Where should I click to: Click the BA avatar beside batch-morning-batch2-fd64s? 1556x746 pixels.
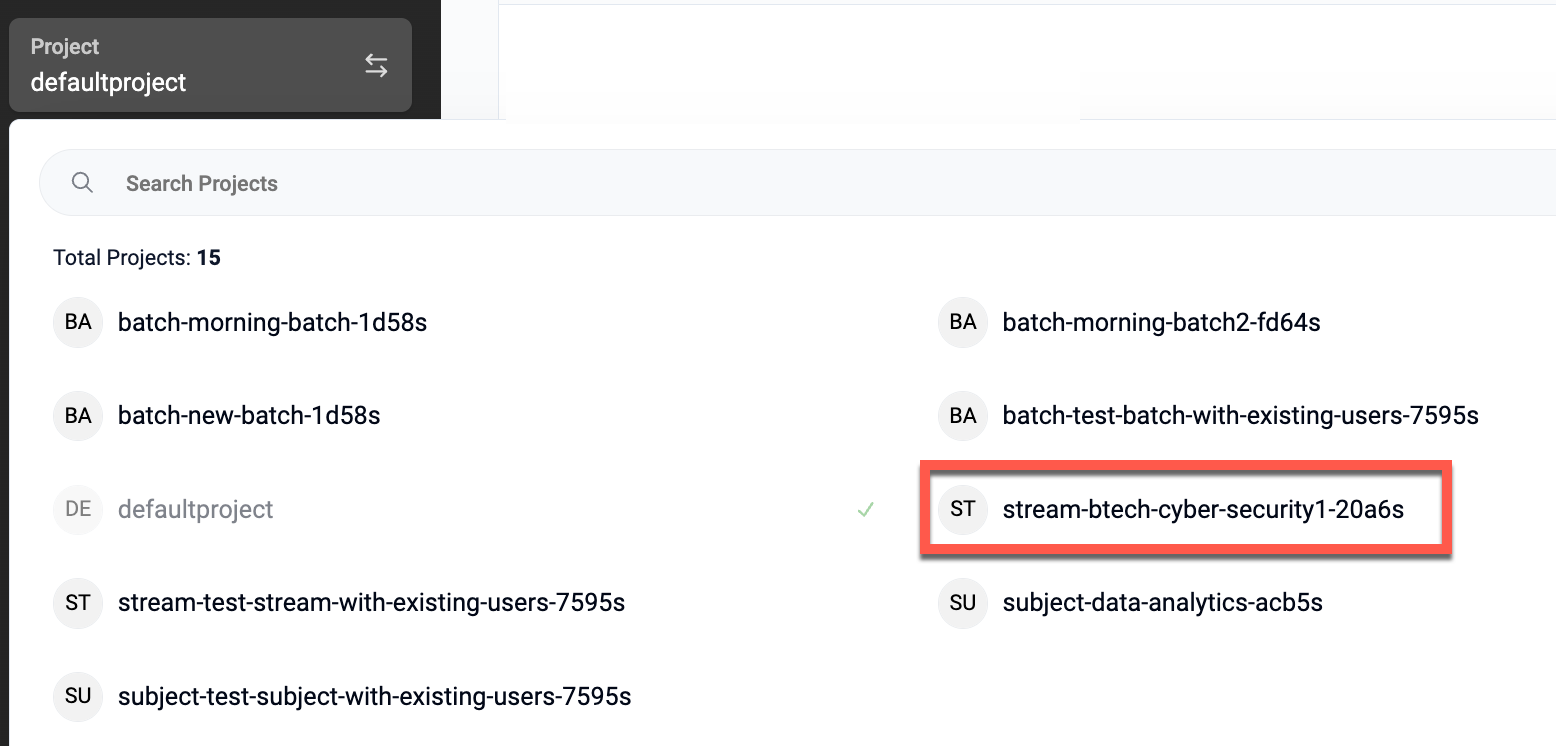(963, 323)
